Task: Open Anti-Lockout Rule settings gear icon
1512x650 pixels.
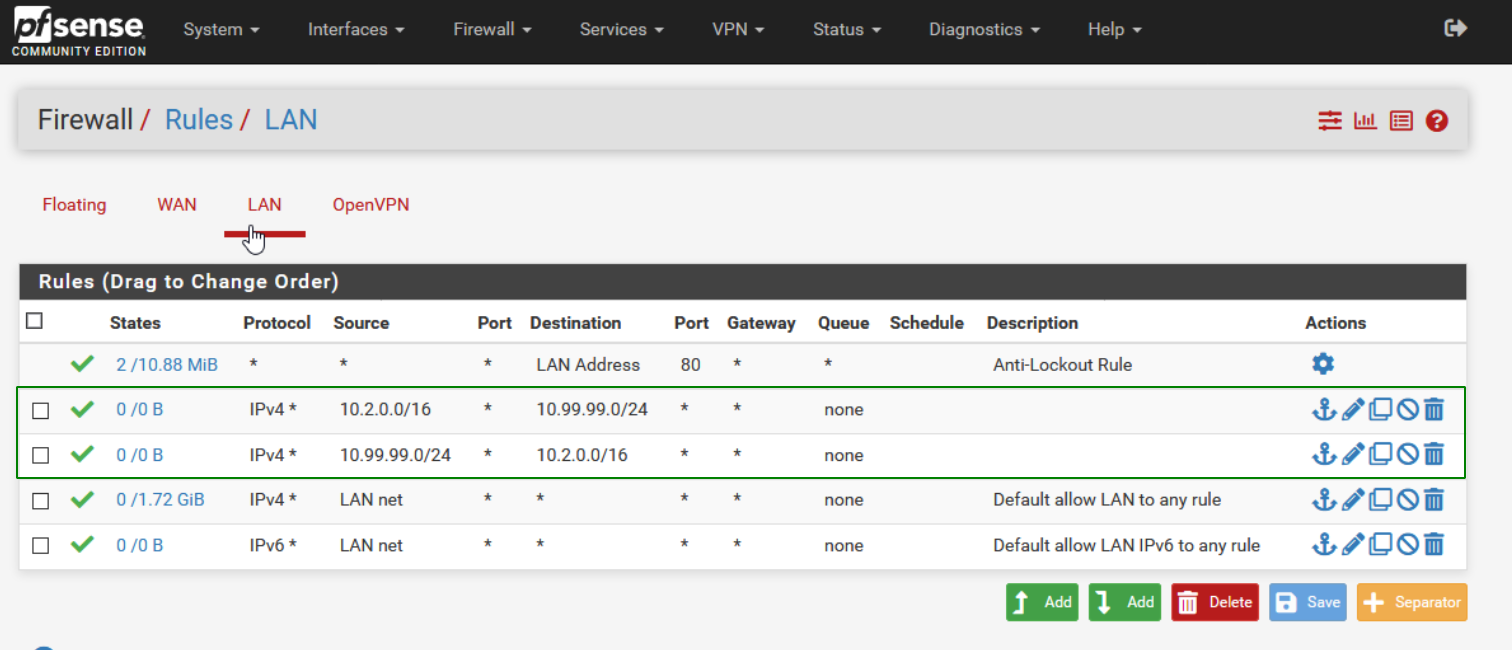Action: (x=1323, y=364)
